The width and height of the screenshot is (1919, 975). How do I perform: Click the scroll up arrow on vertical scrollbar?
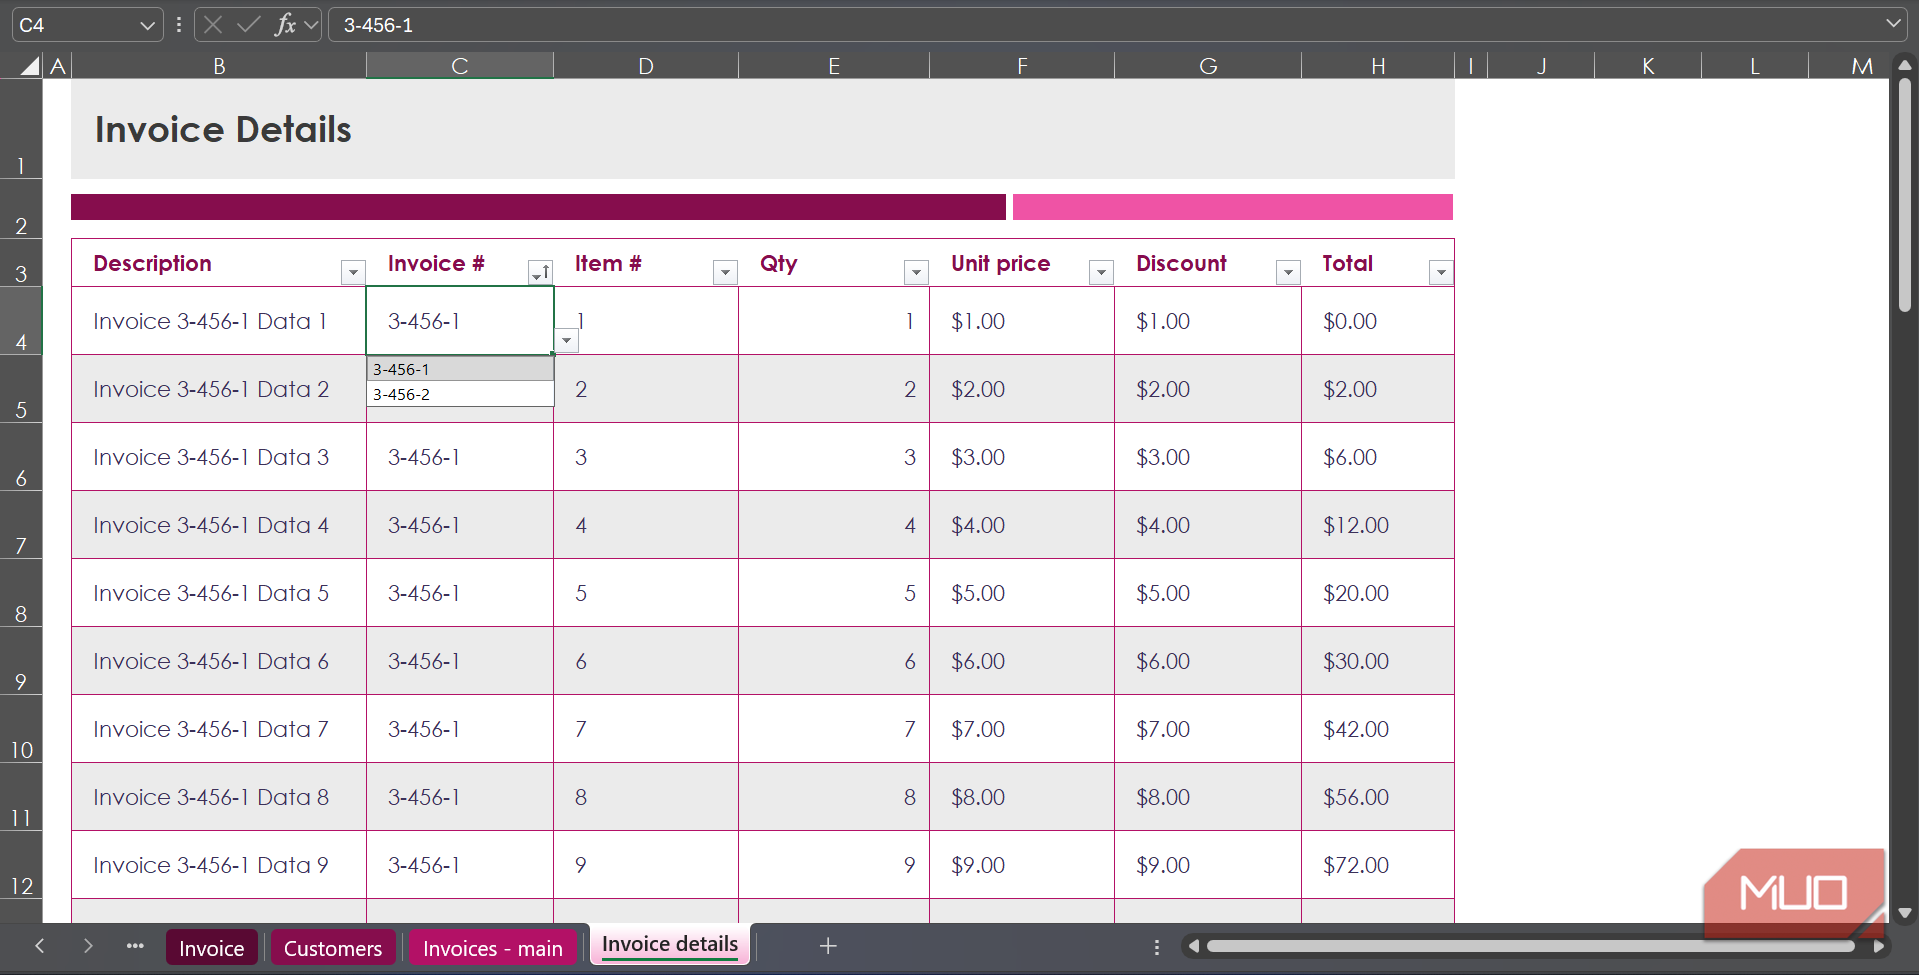(1905, 65)
